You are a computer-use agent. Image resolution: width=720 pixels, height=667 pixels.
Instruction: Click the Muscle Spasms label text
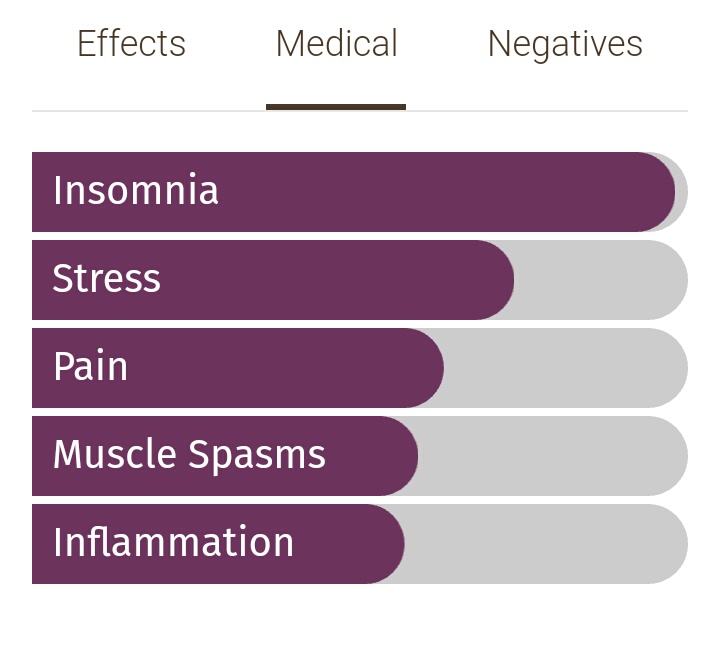click(x=189, y=454)
